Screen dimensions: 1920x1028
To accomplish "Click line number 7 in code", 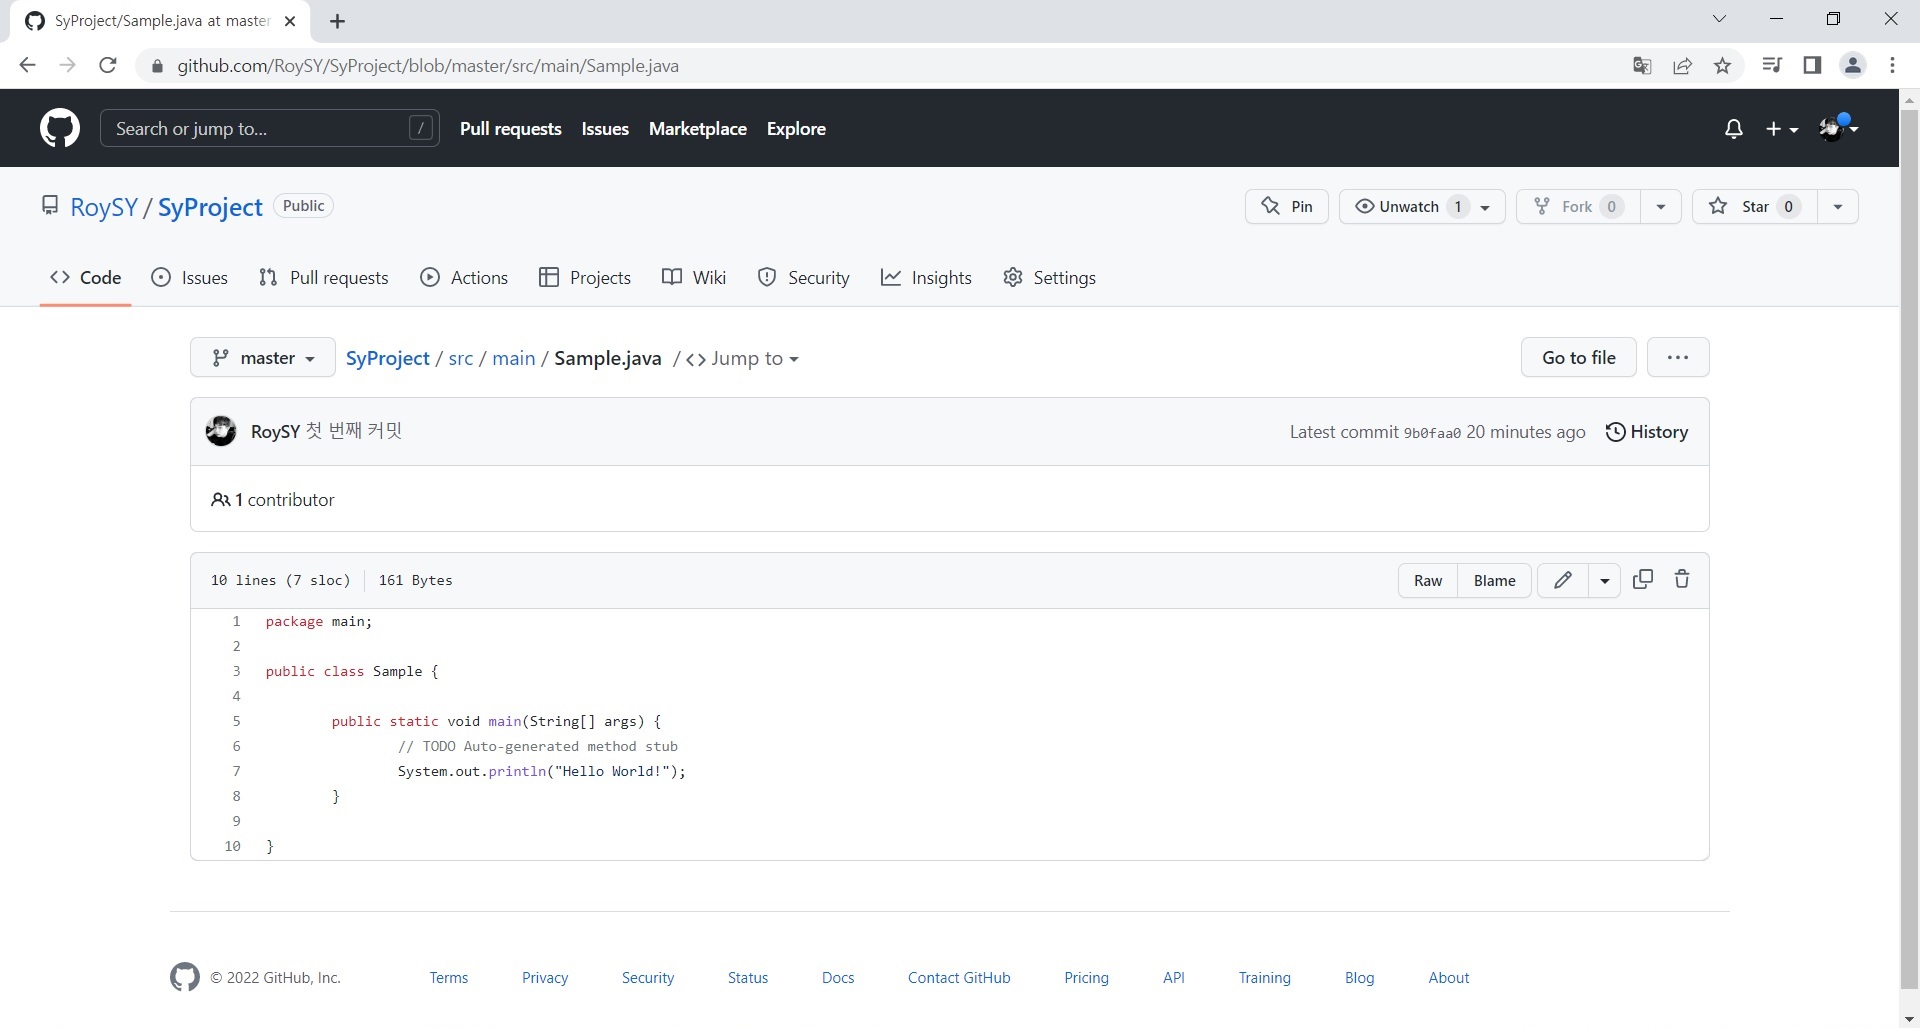I will 237,771.
